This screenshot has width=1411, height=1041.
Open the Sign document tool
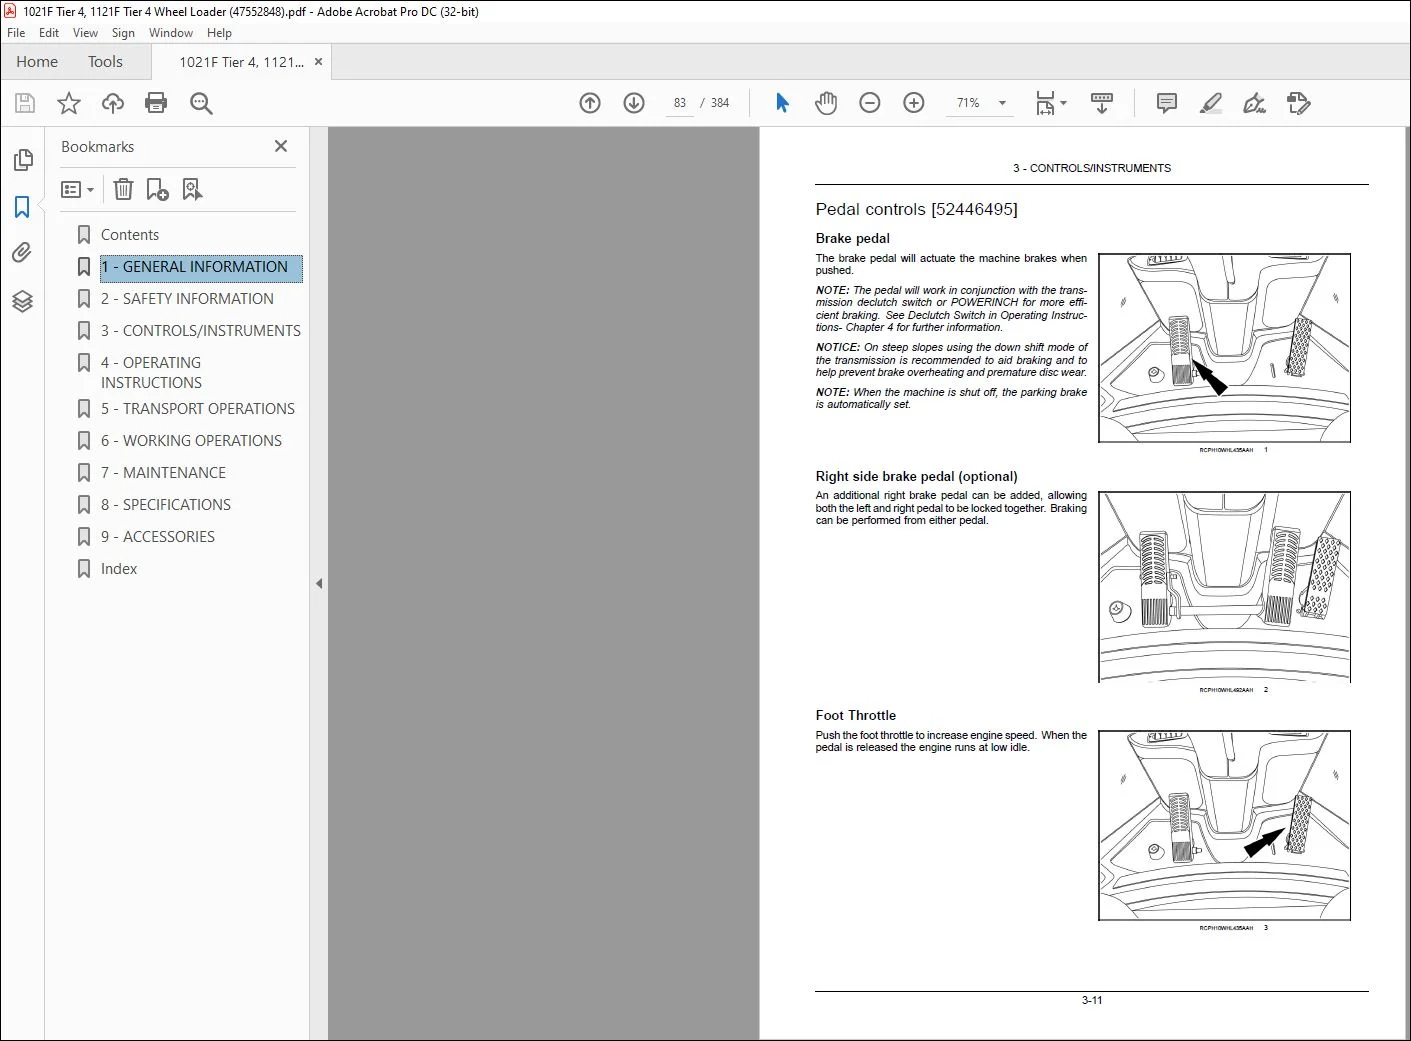click(x=1255, y=103)
